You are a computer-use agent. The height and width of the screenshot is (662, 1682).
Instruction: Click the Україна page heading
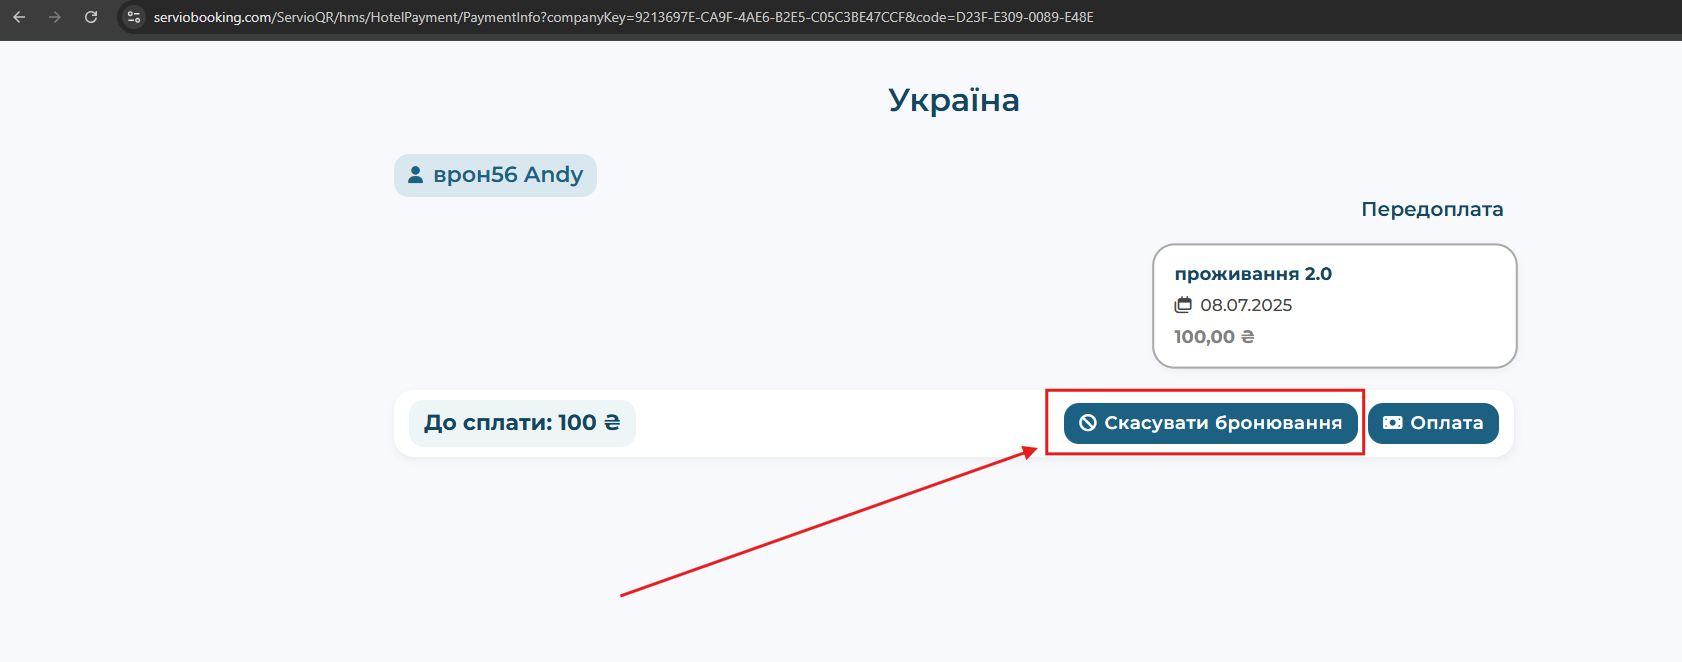(x=953, y=100)
